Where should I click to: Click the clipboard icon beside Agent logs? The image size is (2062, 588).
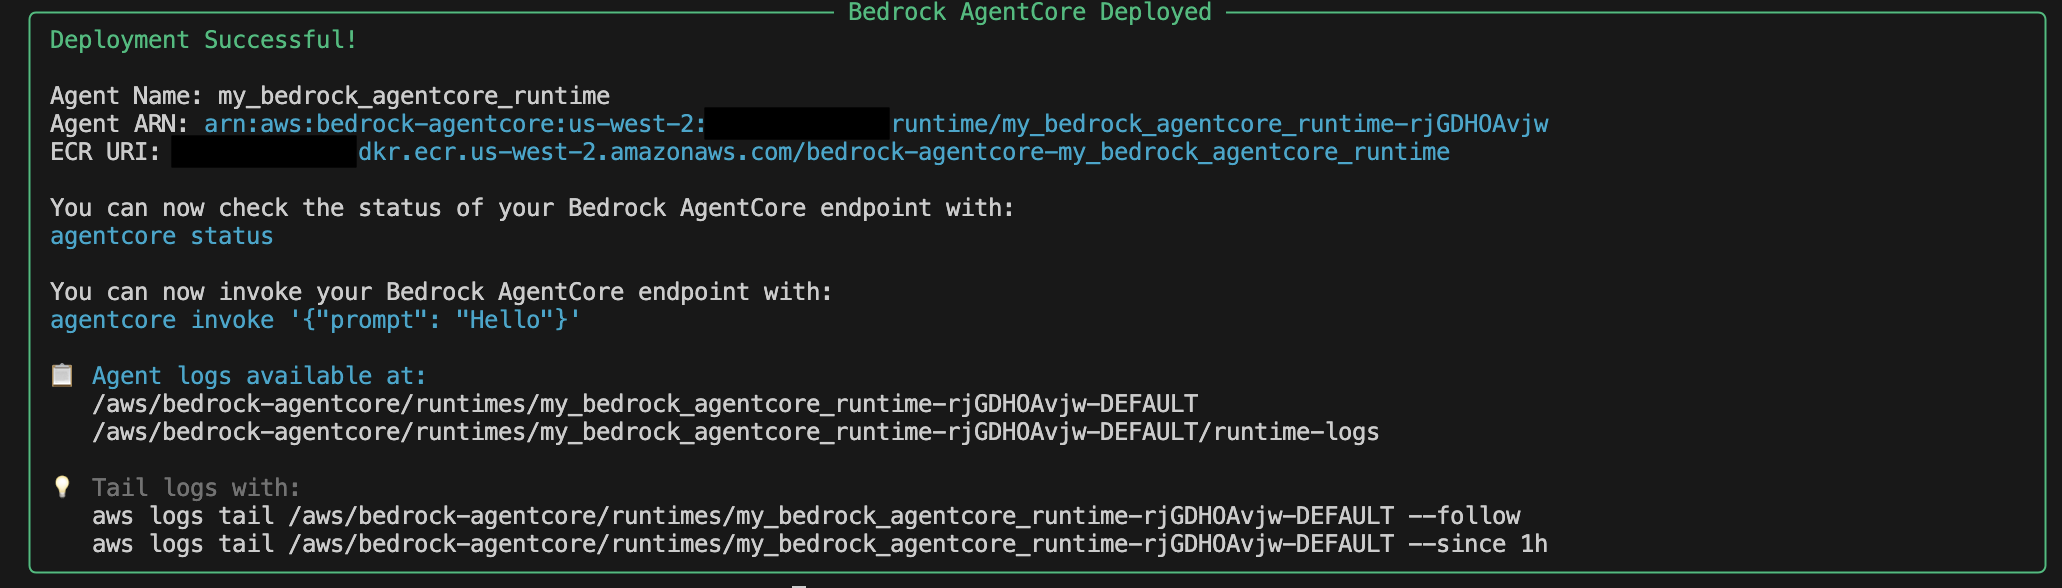tap(62, 375)
